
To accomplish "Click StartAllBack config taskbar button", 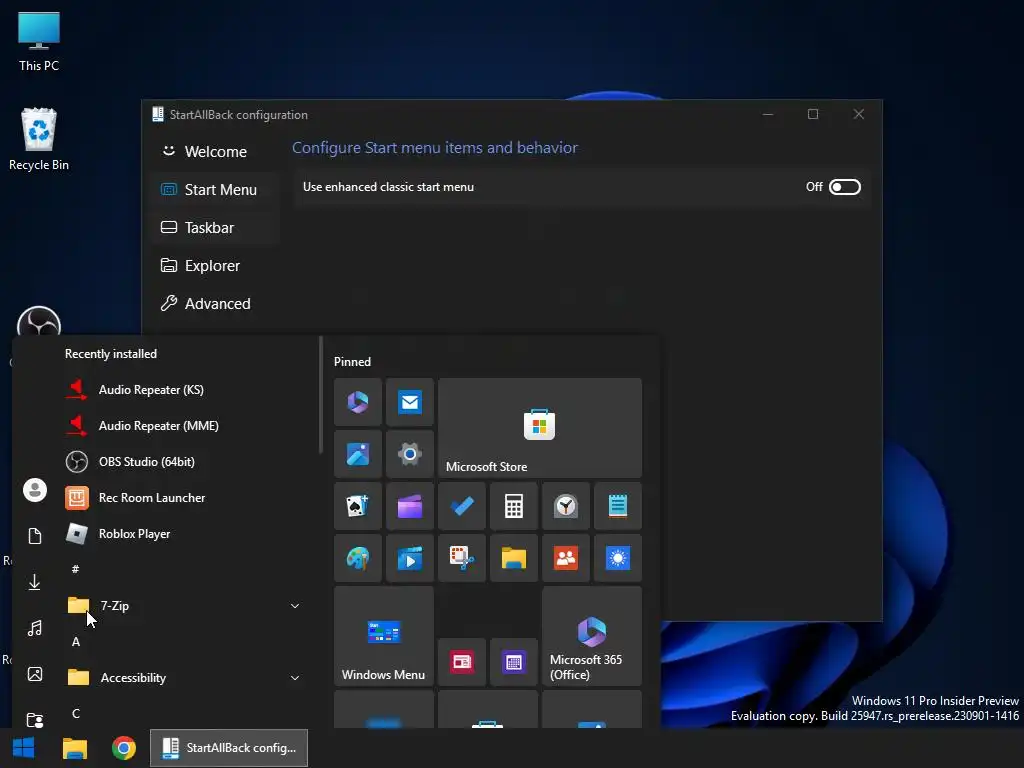I will pos(229,748).
